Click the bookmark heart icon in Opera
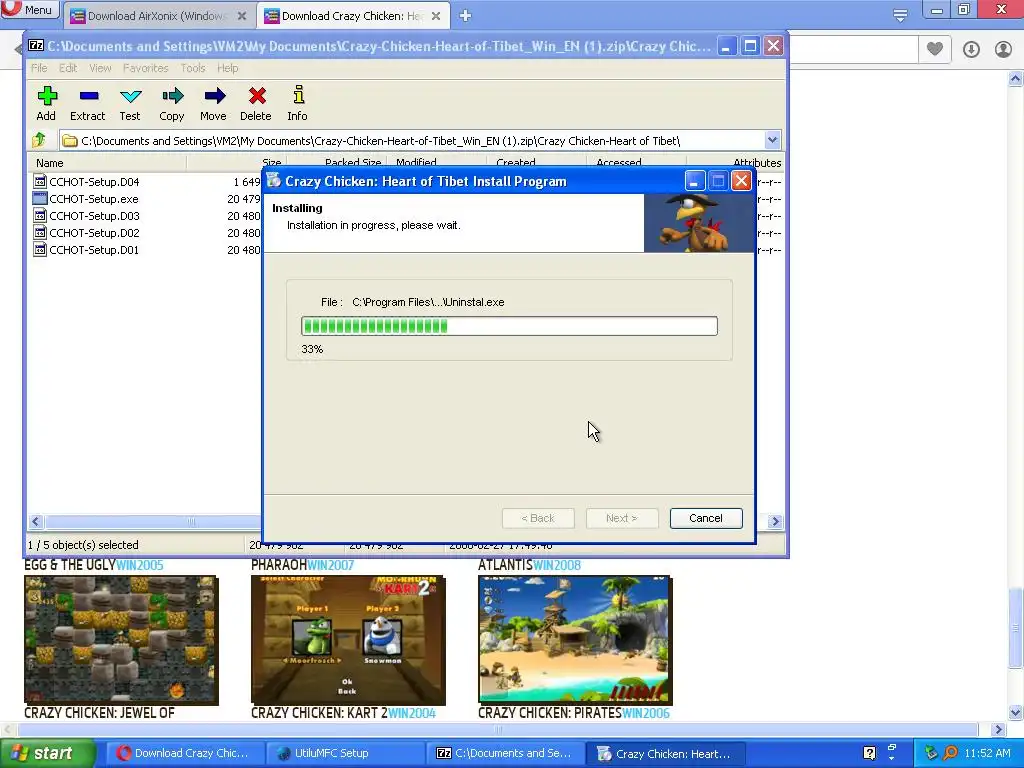 click(x=935, y=49)
